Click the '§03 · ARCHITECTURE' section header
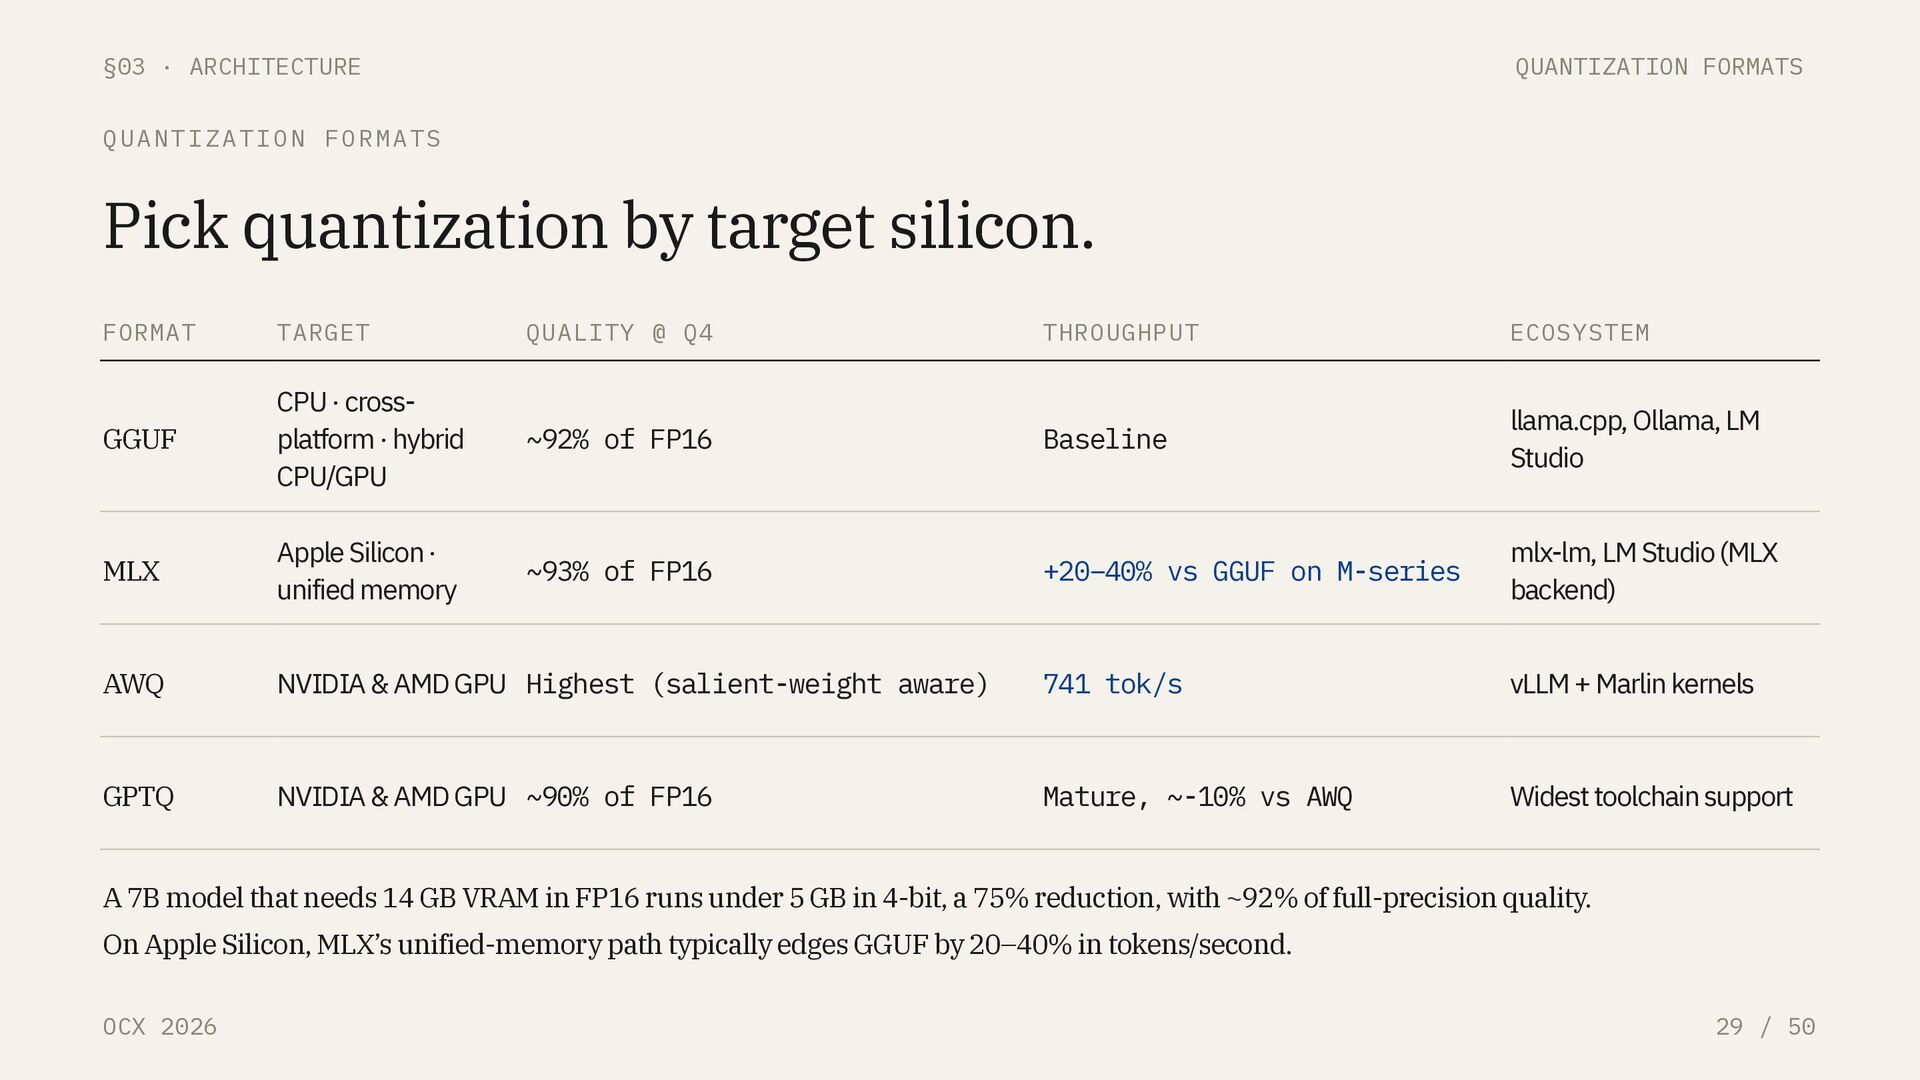1920x1080 pixels. tap(231, 67)
